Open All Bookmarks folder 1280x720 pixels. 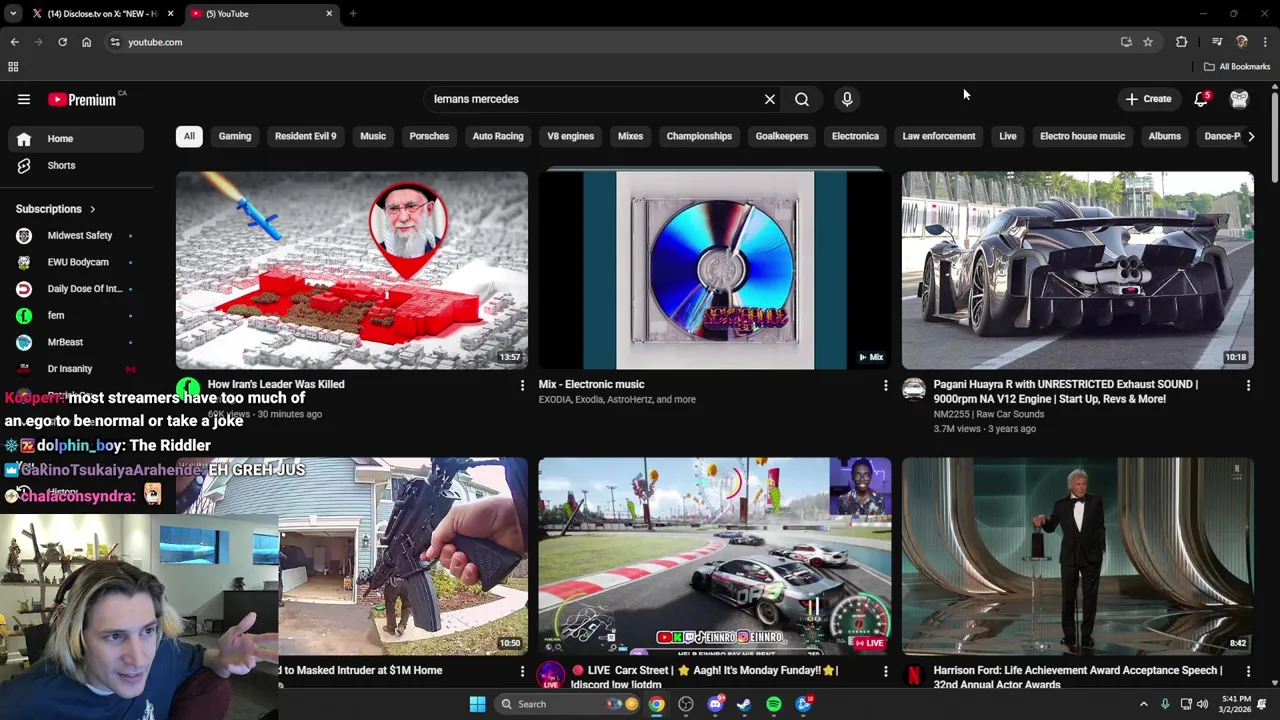click(x=1237, y=67)
